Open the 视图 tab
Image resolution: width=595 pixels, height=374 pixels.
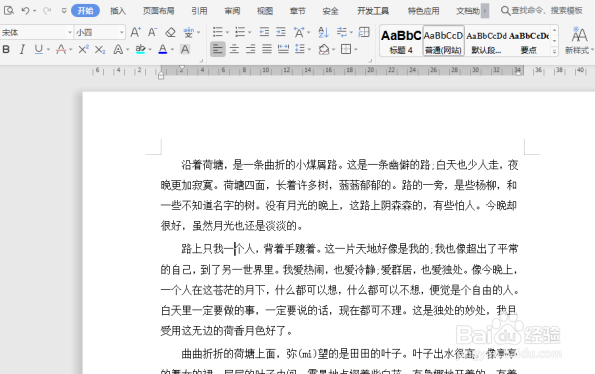(265, 11)
